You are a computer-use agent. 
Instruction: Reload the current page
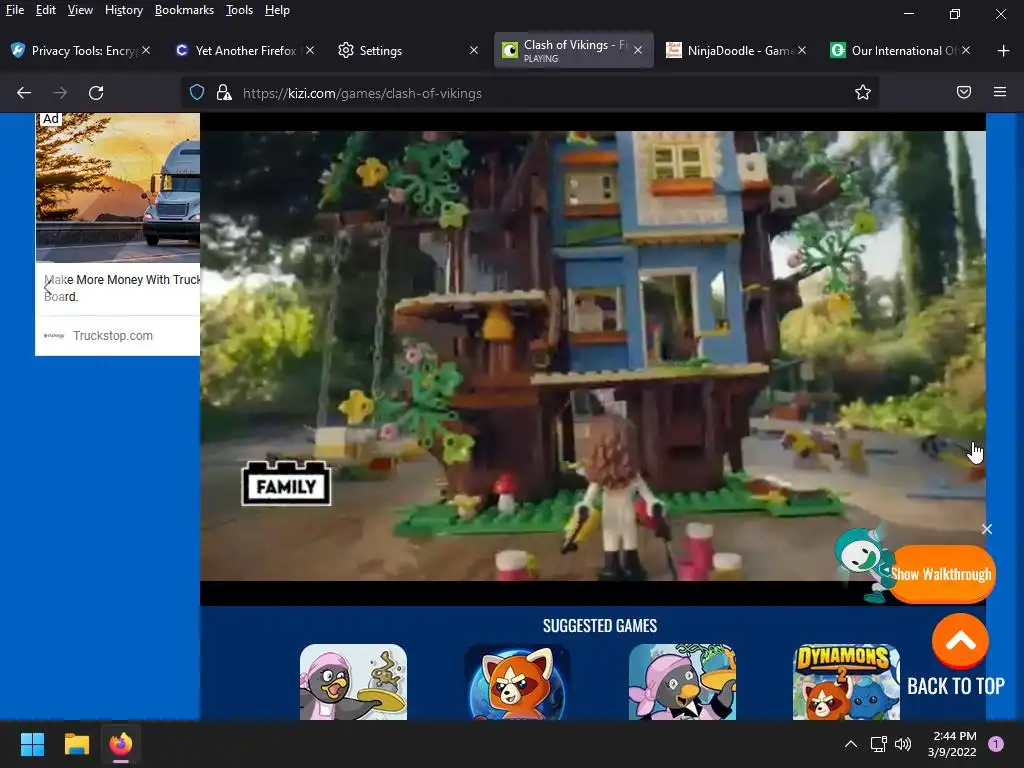point(96,93)
